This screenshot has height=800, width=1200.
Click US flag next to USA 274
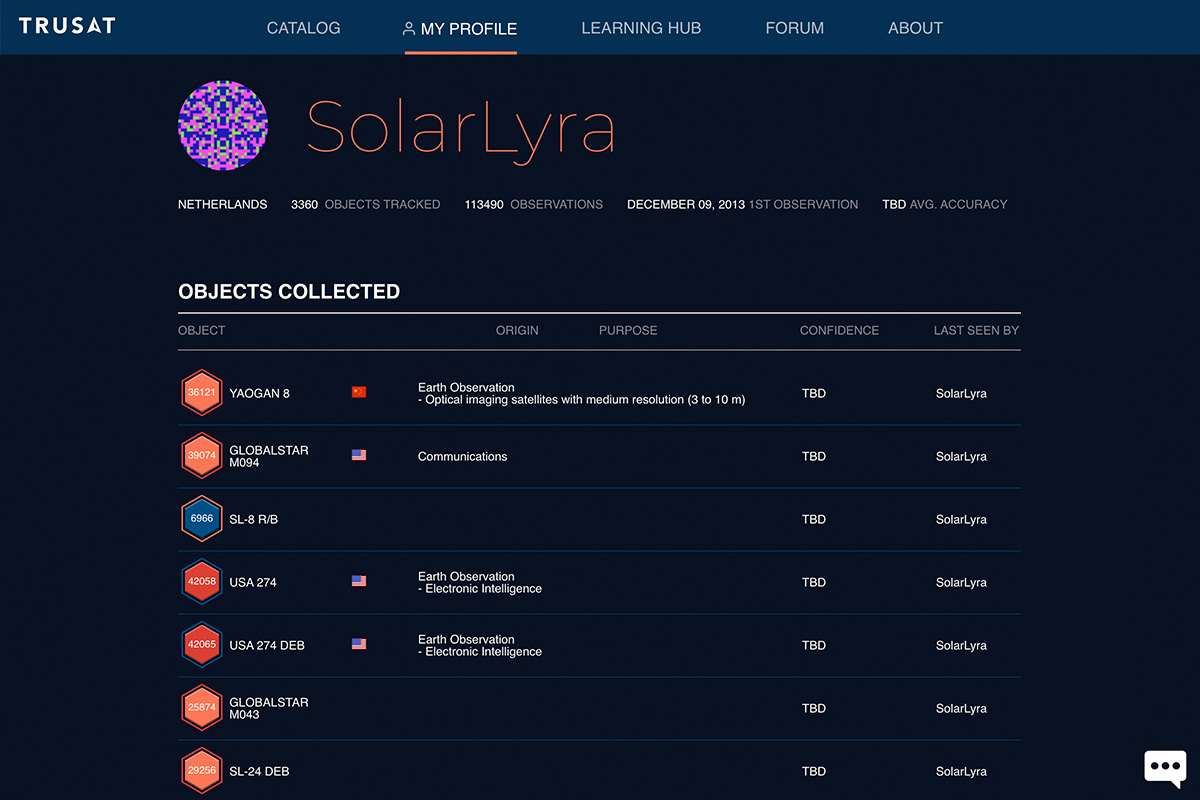pos(359,581)
